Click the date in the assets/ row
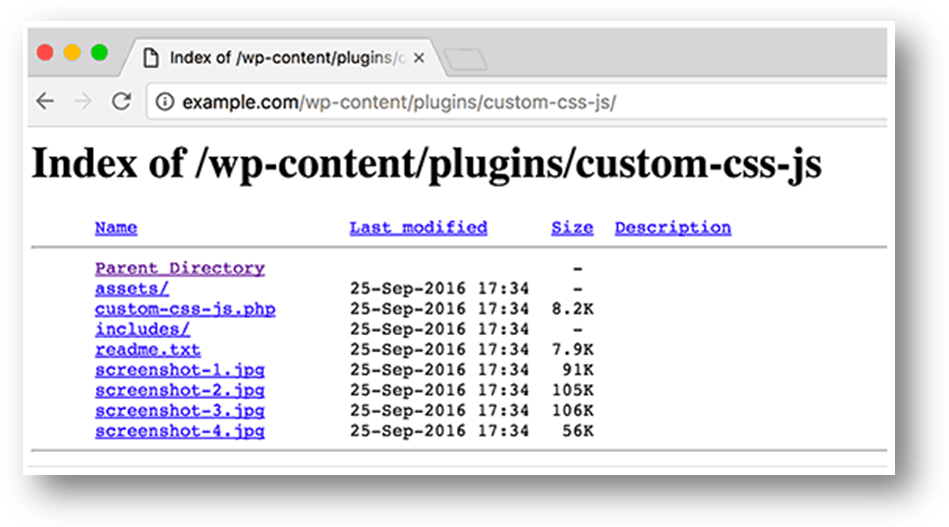949x527 pixels. 439,289
